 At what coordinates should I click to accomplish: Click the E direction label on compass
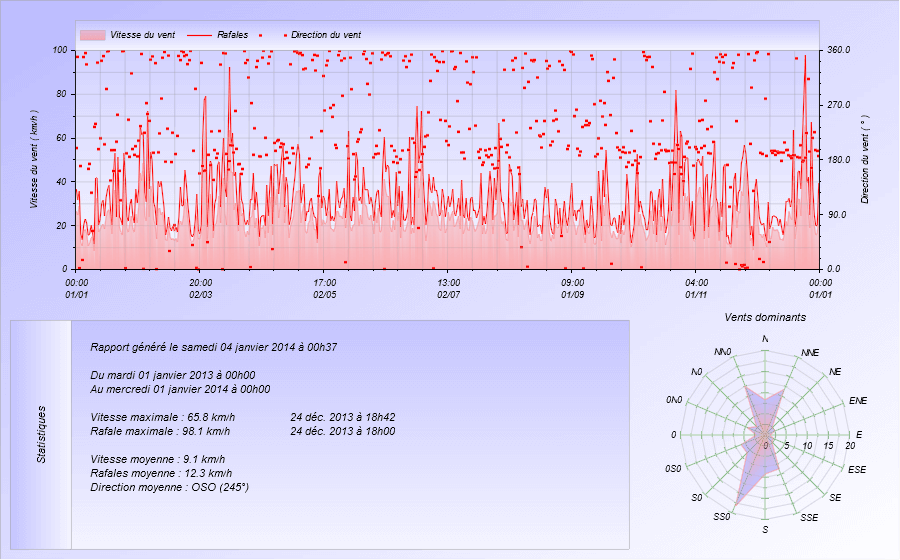859,435
